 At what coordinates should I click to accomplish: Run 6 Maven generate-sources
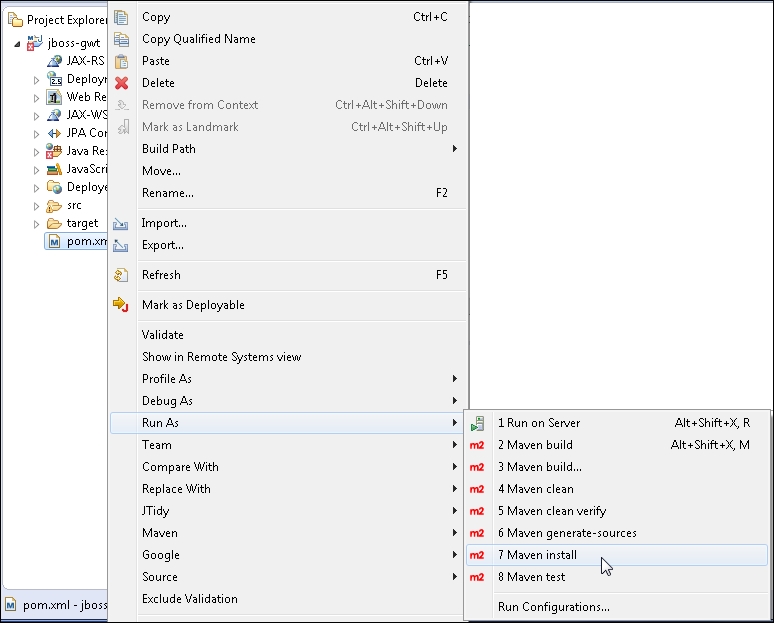point(617,533)
